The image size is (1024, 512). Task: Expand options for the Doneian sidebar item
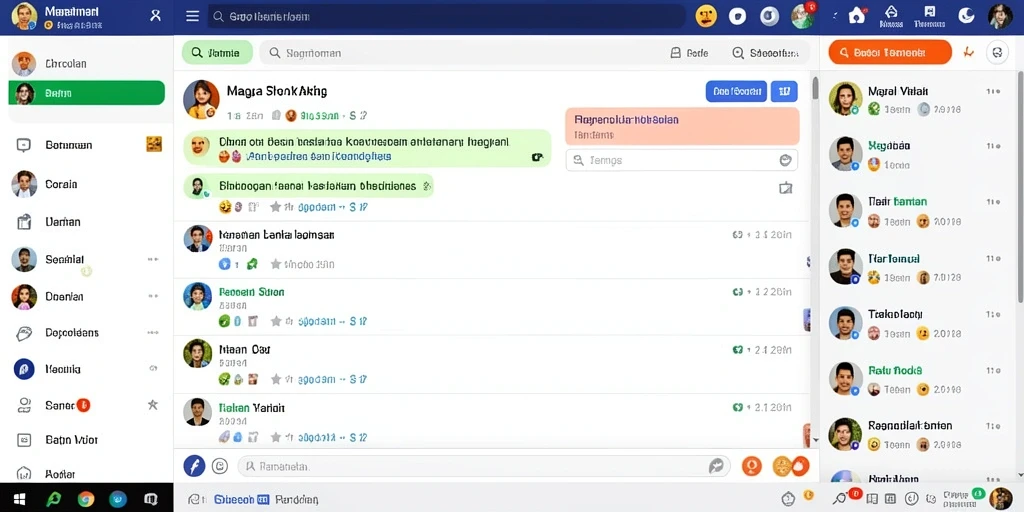pyautogui.click(x=153, y=296)
